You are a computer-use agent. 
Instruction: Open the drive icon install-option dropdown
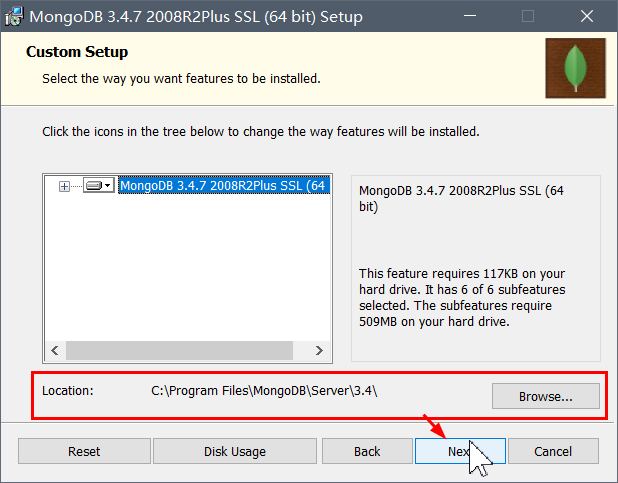click(x=99, y=185)
